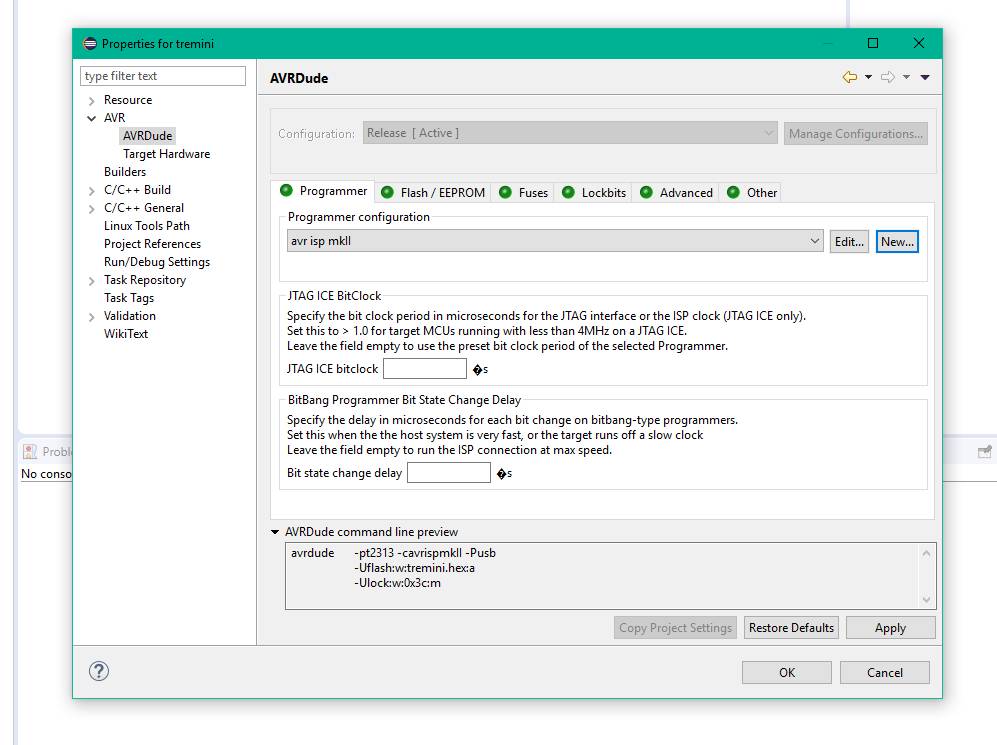Focus the type filter text field
The width and height of the screenshot is (997, 745).
pos(163,76)
